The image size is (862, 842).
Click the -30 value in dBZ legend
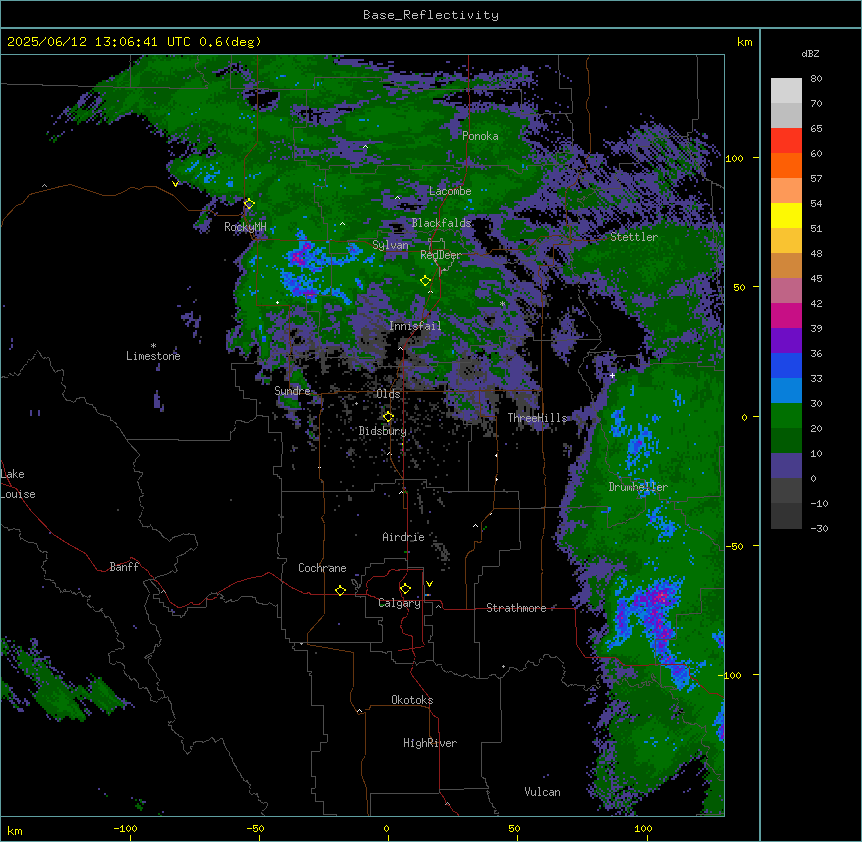point(819,528)
